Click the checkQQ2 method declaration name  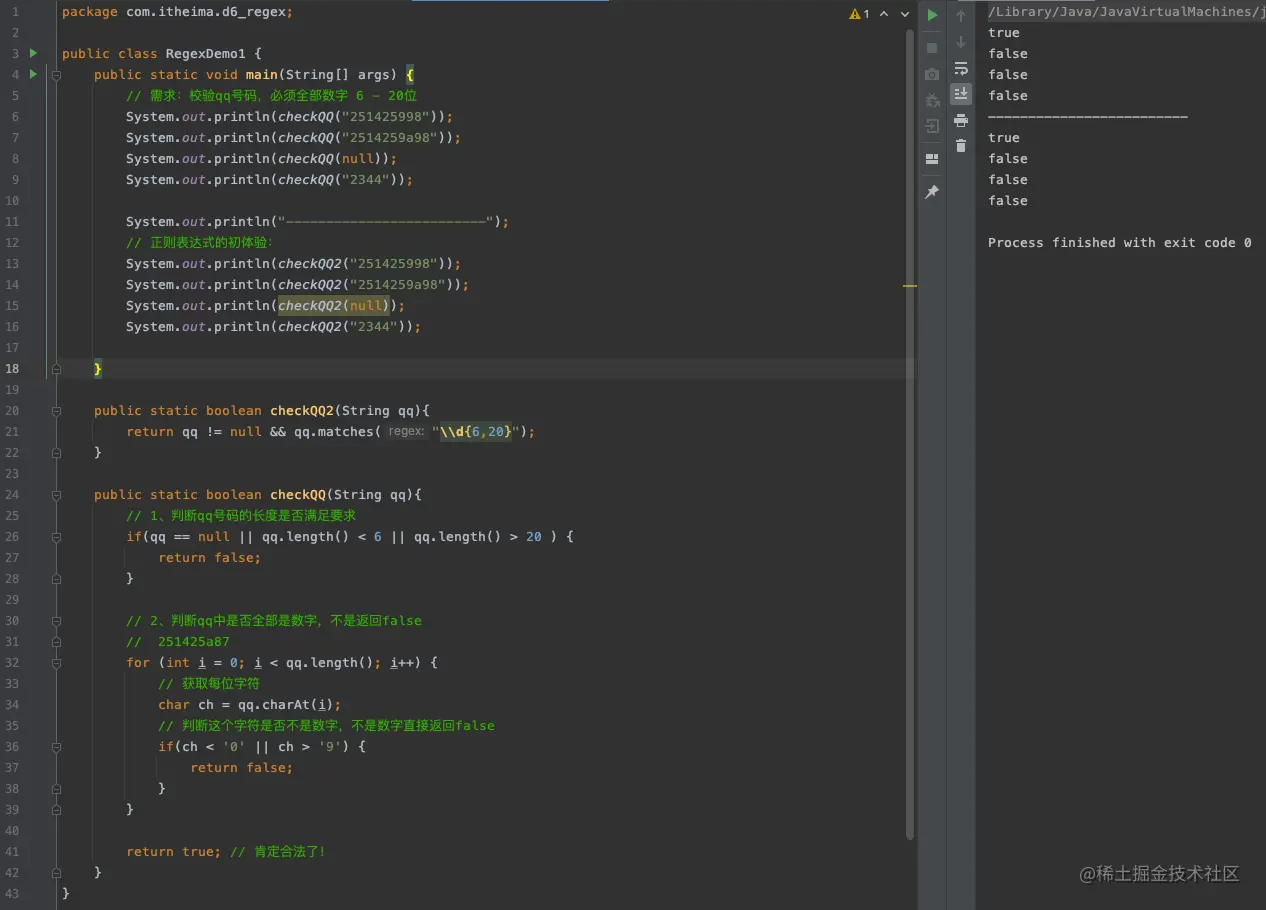point(302,411)
